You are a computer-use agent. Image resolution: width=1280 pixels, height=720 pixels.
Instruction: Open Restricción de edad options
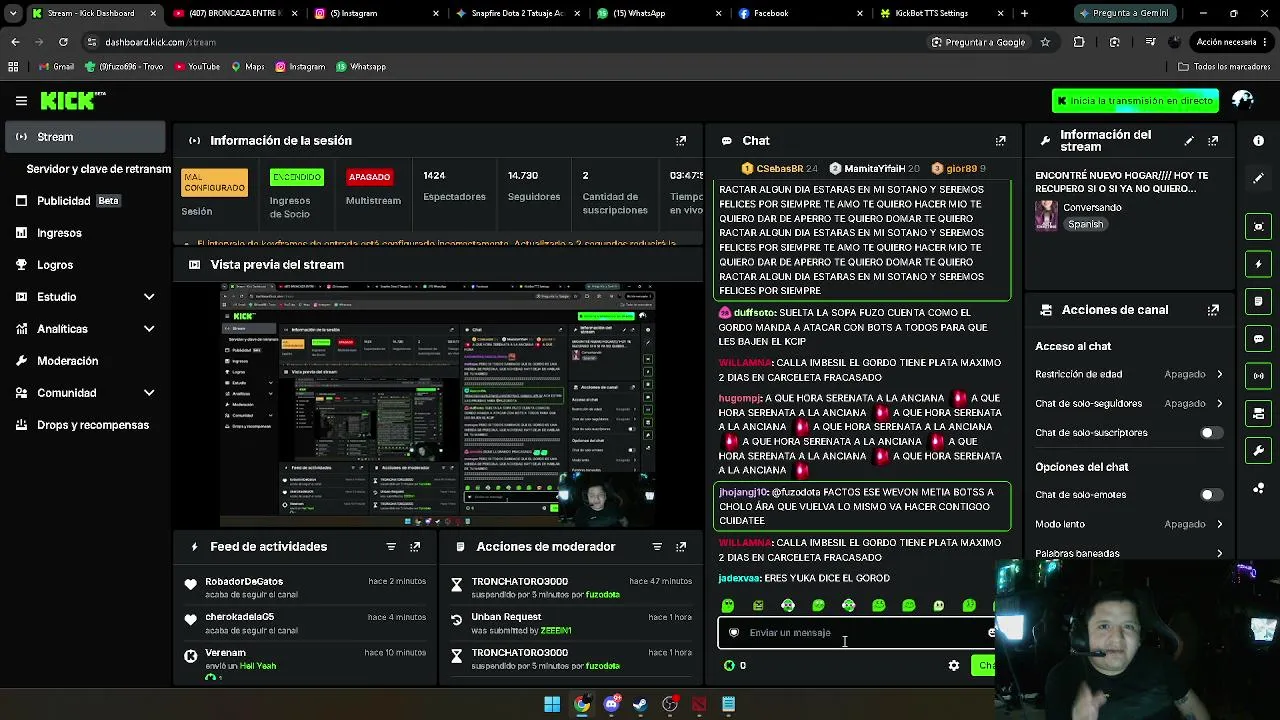(1129, 374)
